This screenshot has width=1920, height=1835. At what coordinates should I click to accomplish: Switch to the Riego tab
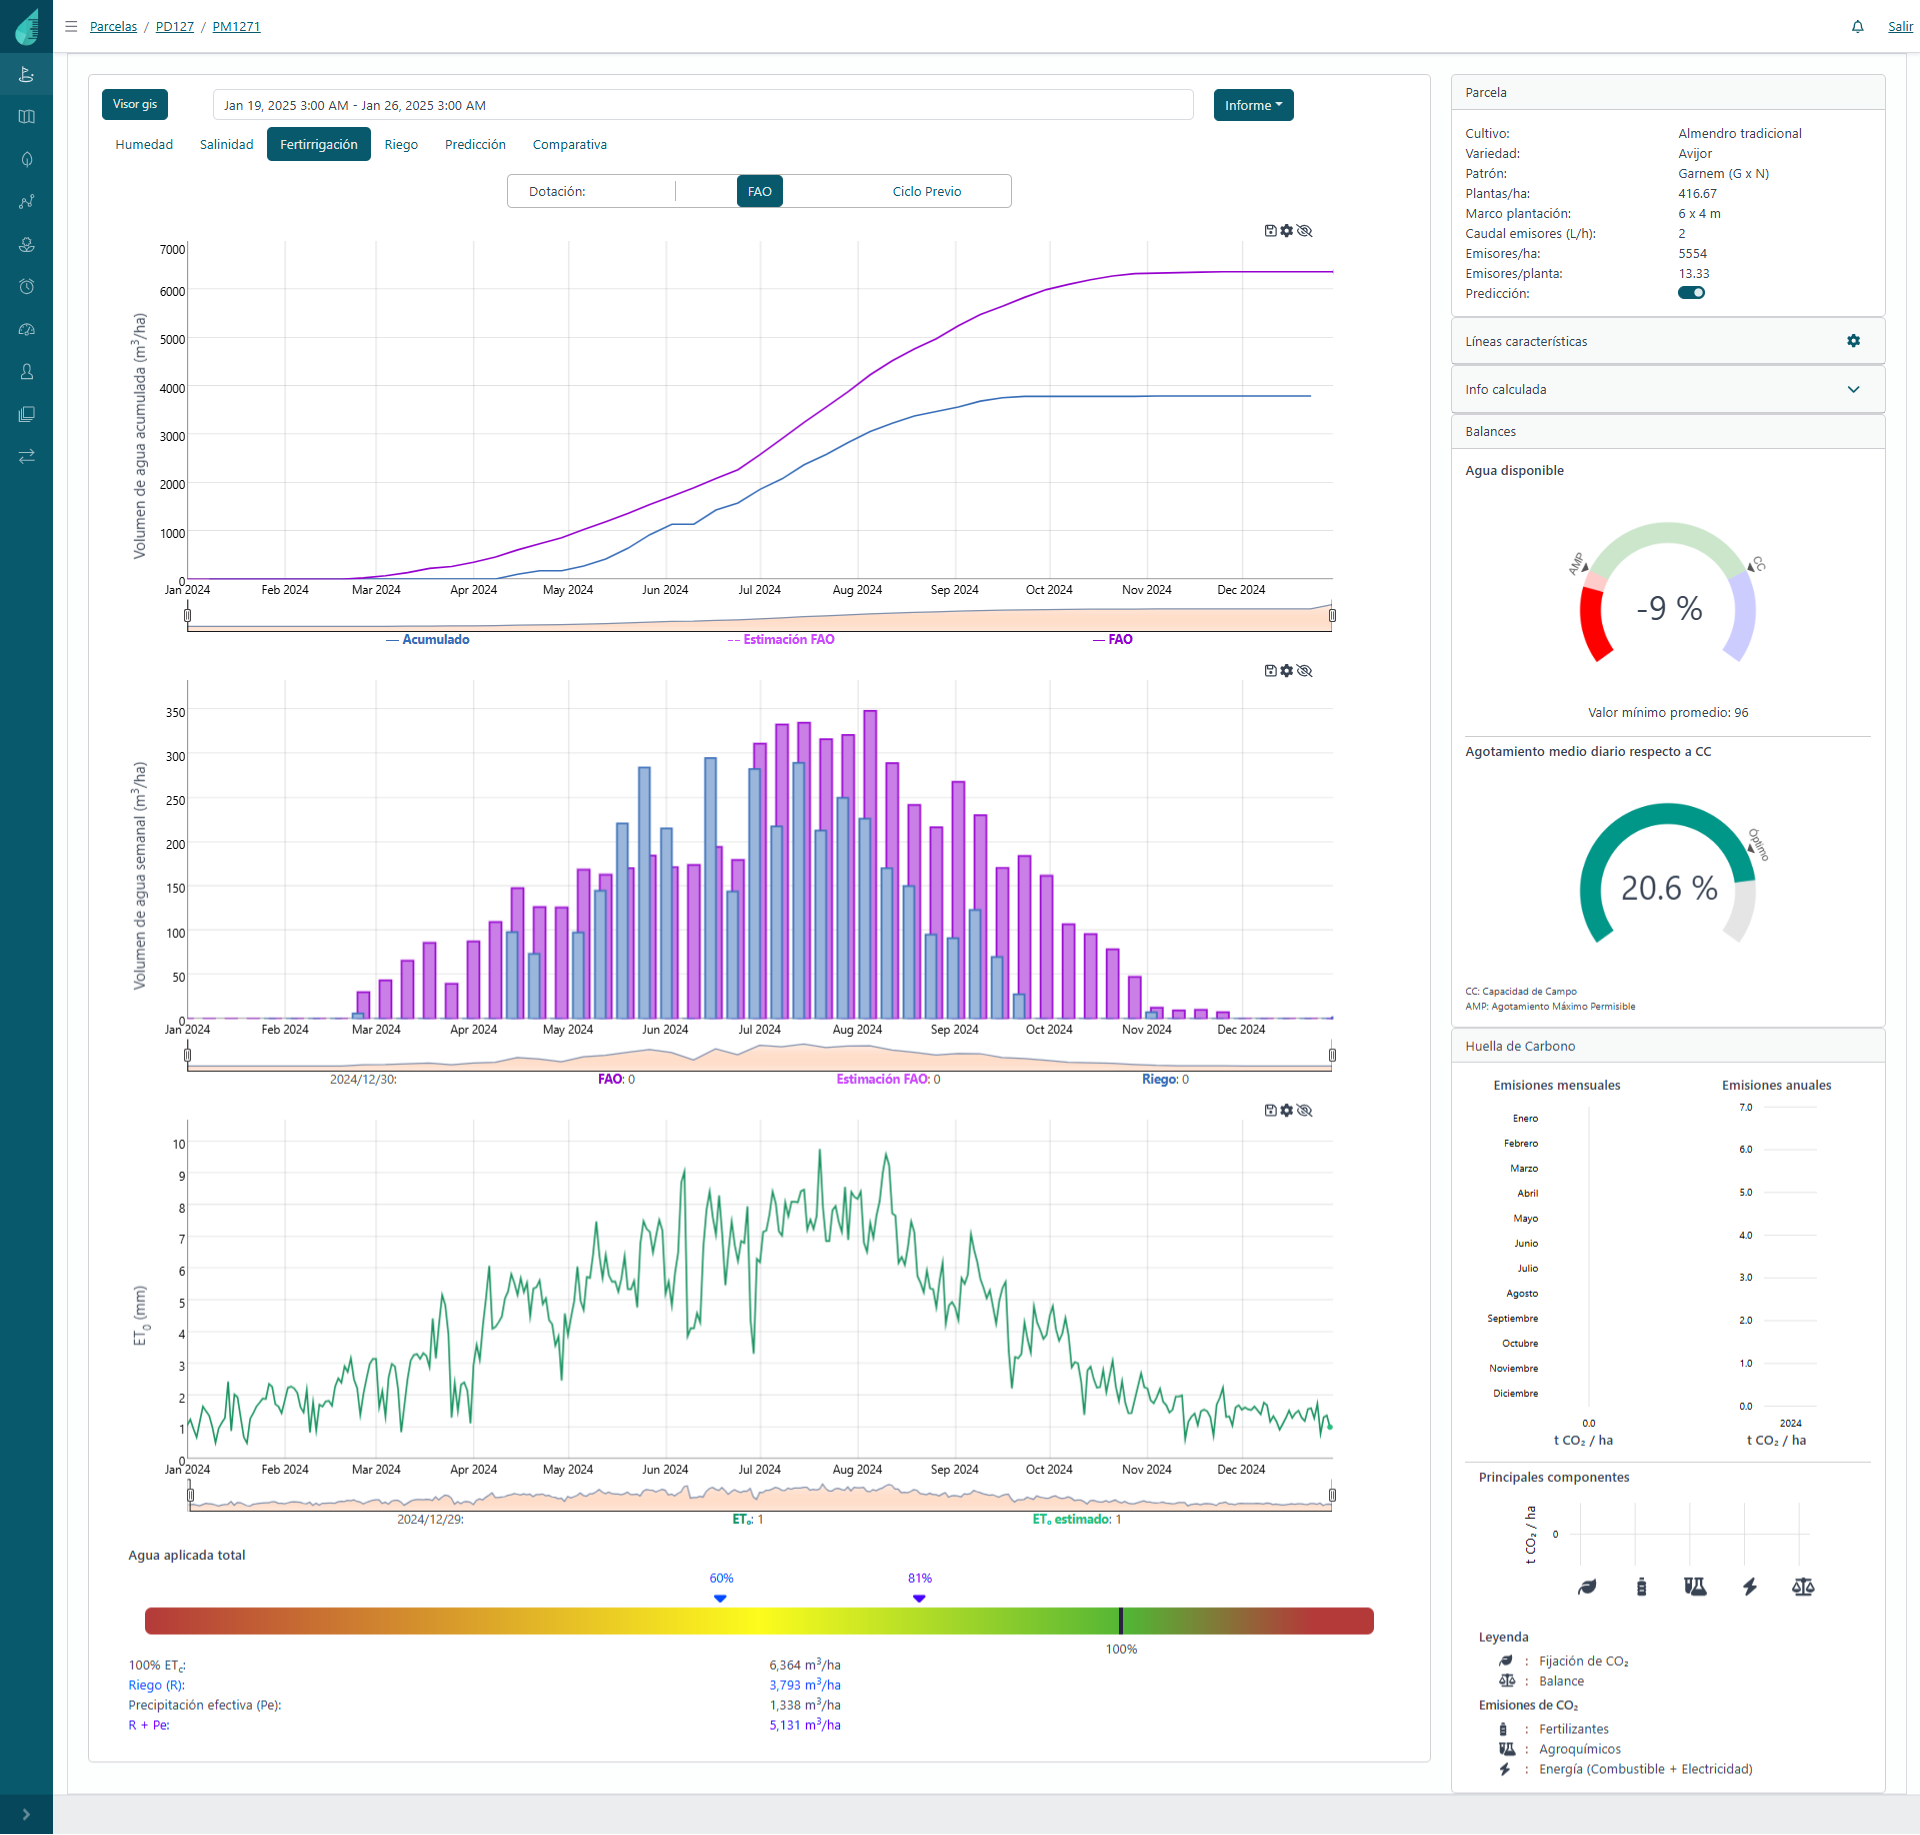coord(401,145)
